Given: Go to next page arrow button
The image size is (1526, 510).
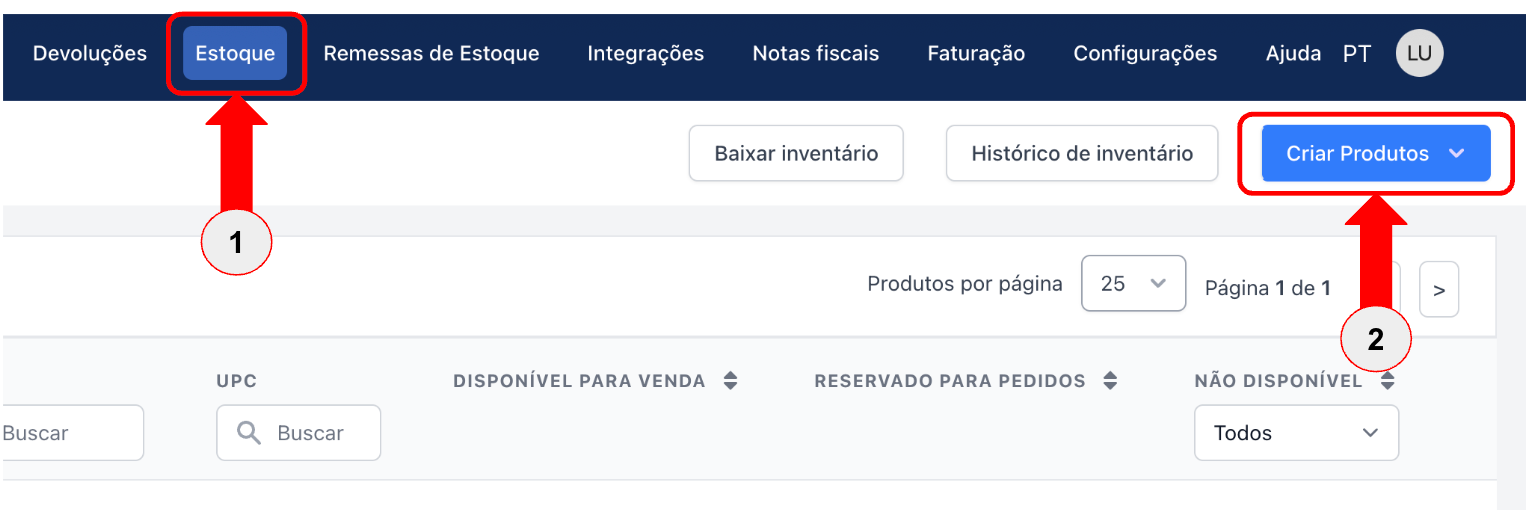Looking at the screenshot, I should (x=1439, y=290).
